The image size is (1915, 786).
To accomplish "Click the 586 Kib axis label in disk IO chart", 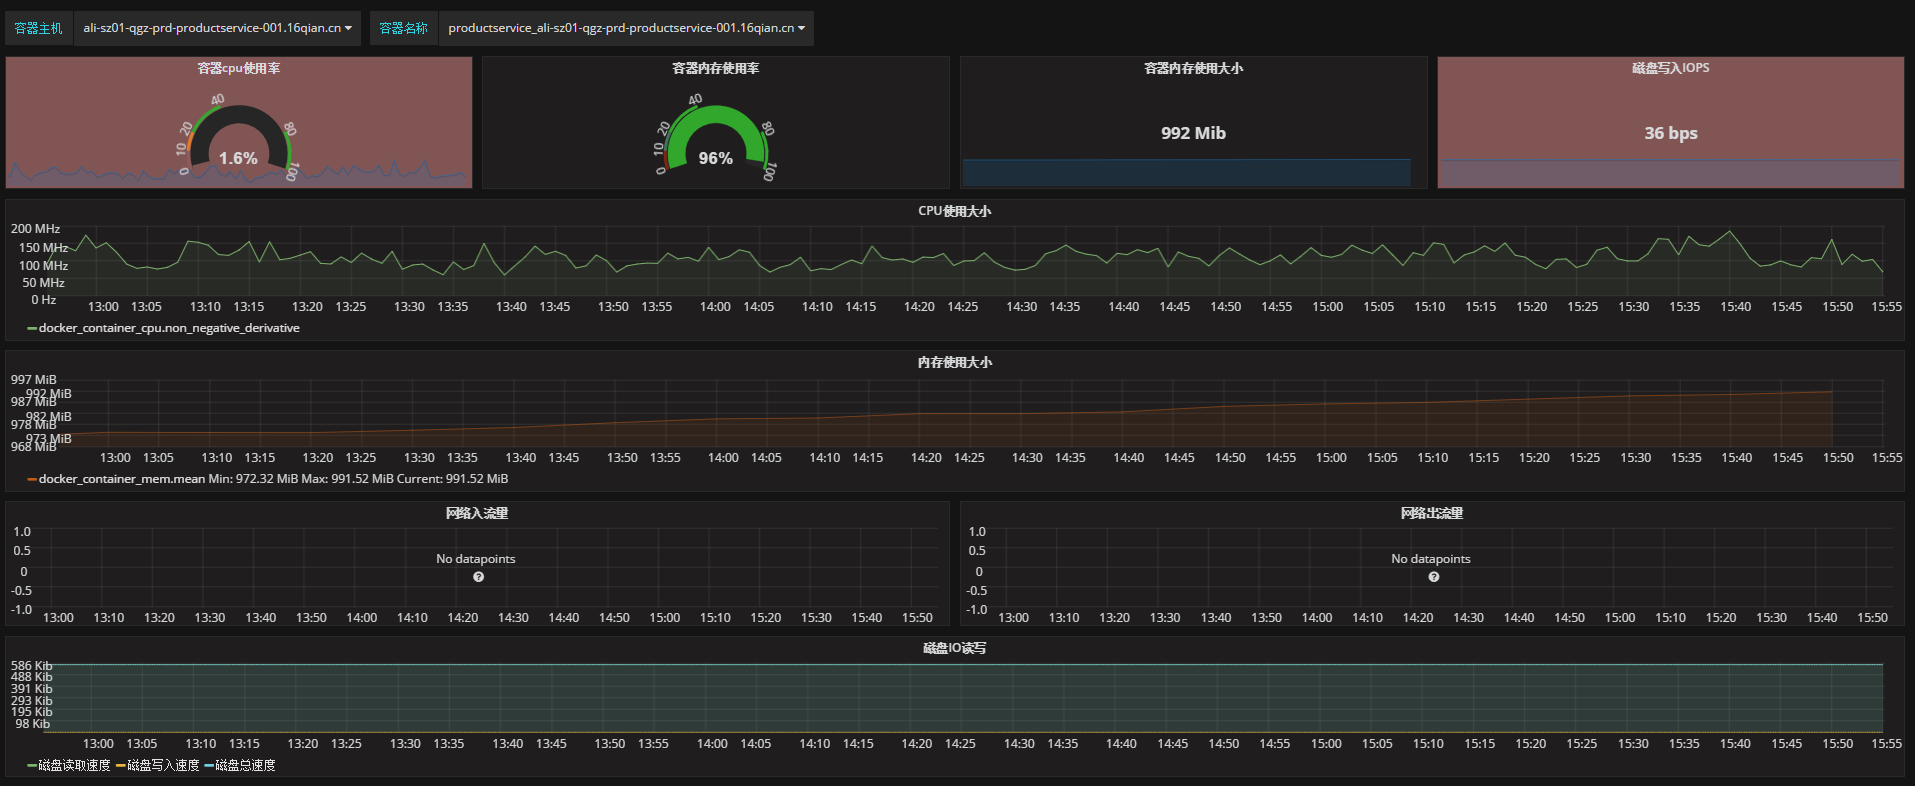I will click(31, 665).
